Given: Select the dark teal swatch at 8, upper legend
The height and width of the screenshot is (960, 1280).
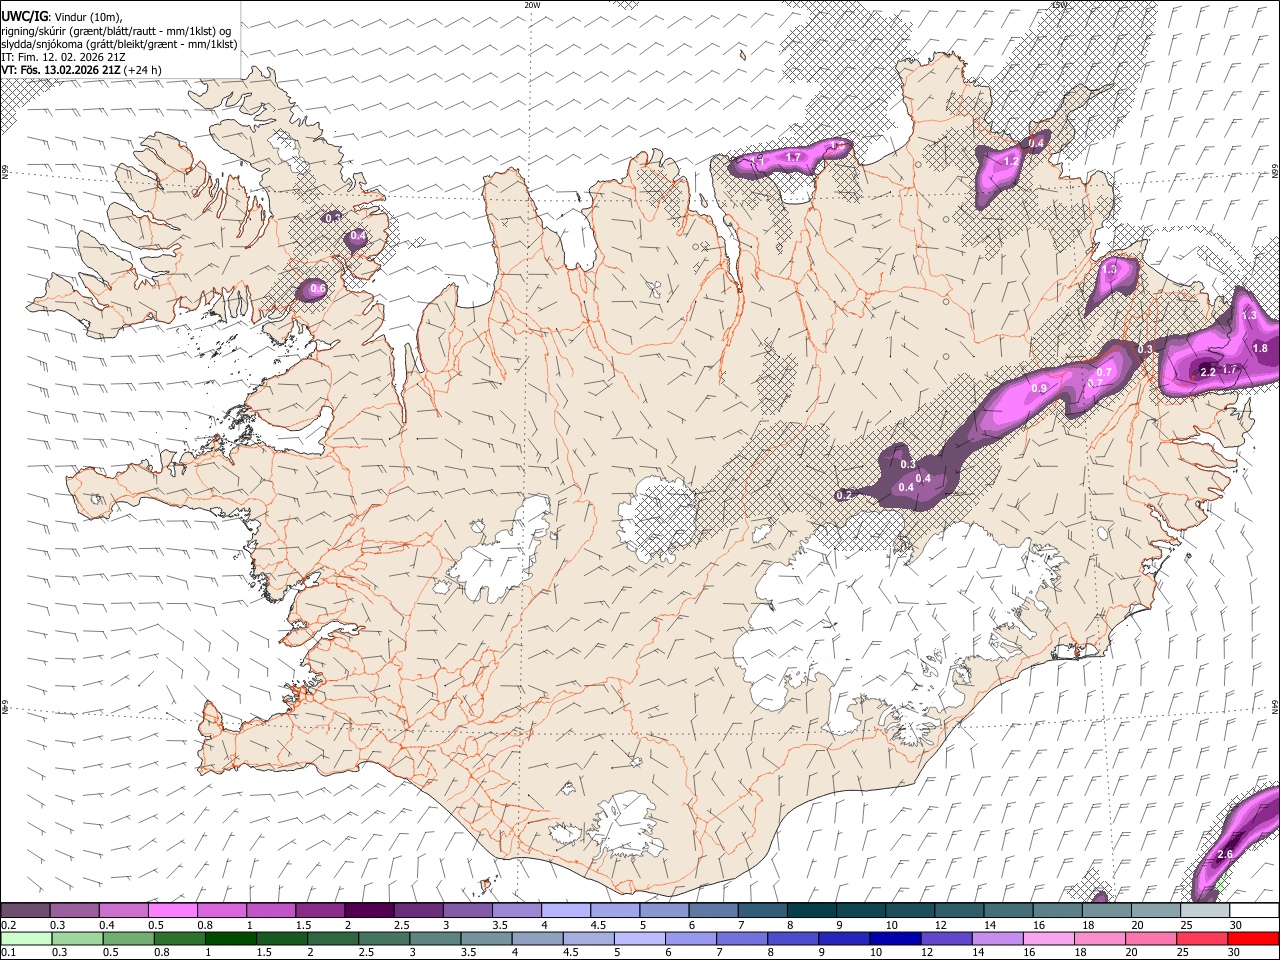Looking at the screenshot, I should pyautogui.click(x=811, y=911).
